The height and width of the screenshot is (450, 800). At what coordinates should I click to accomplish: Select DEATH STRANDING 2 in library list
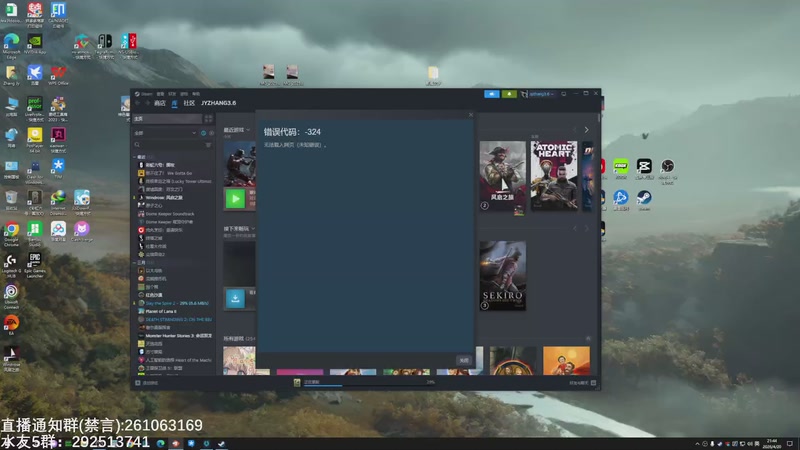174,319
